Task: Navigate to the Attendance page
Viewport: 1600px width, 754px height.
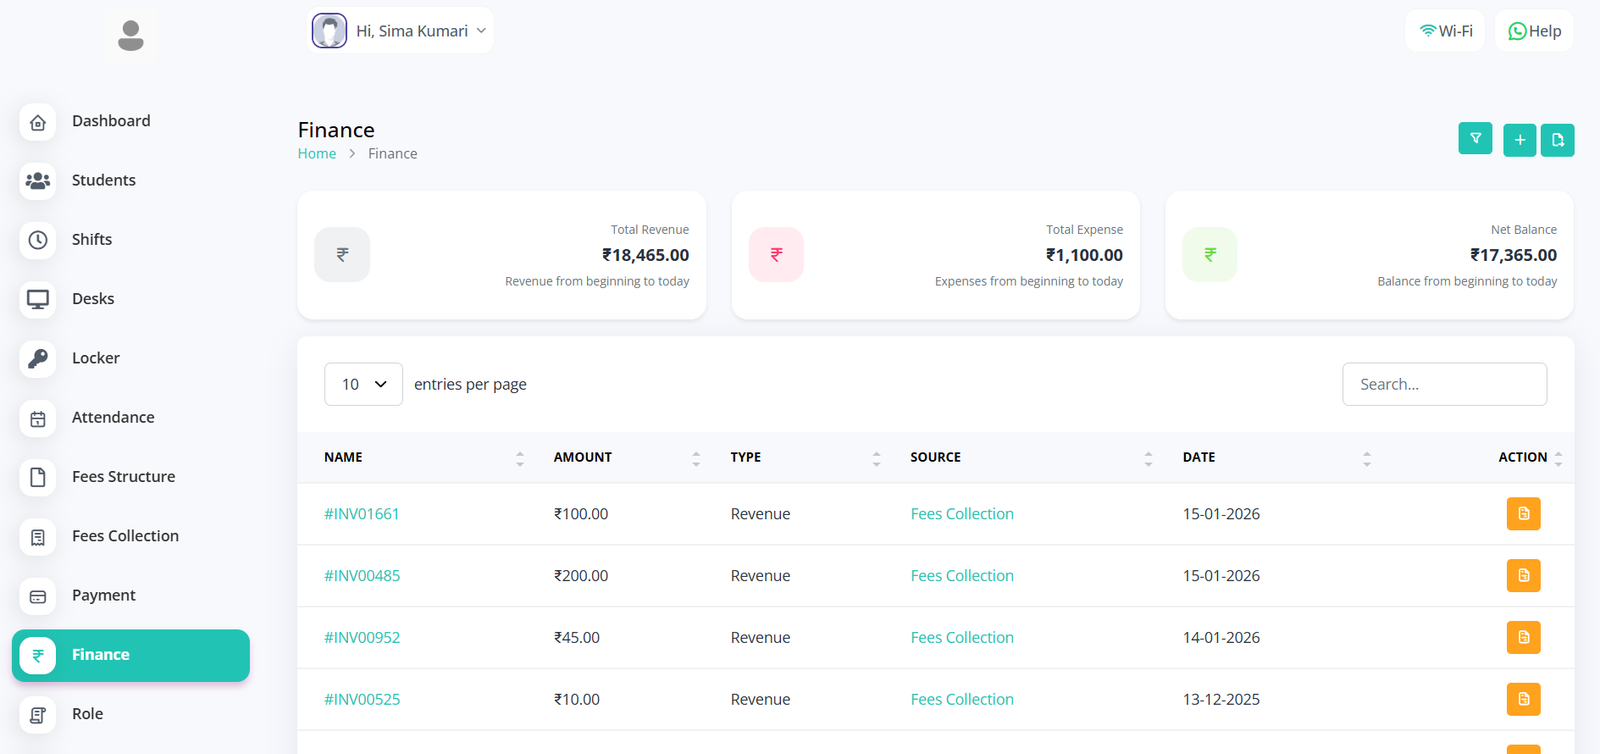Action: (x=113, y=417)
